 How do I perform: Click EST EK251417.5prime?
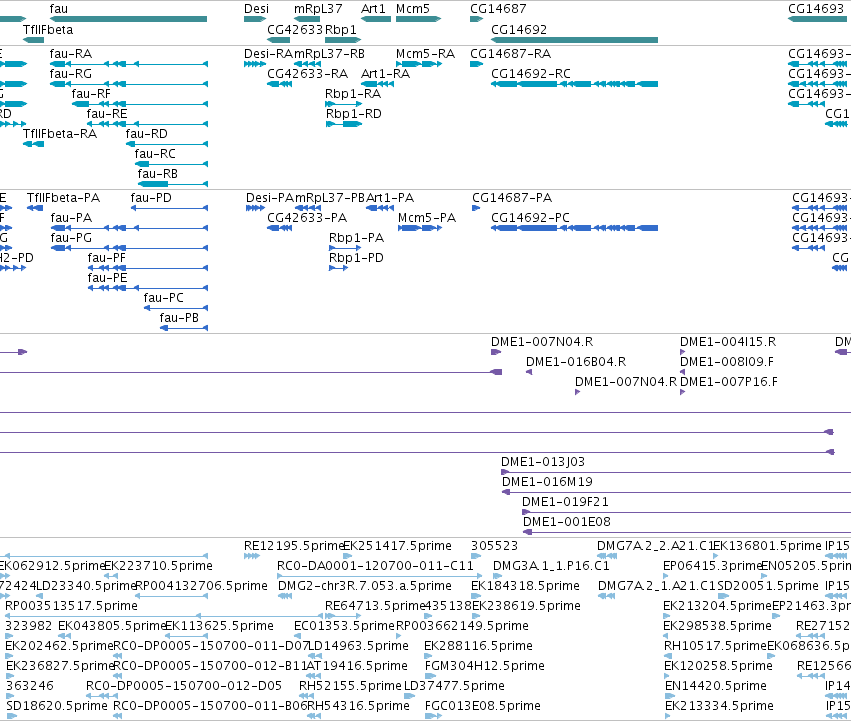pyautogui.click(x=397, y=545)
